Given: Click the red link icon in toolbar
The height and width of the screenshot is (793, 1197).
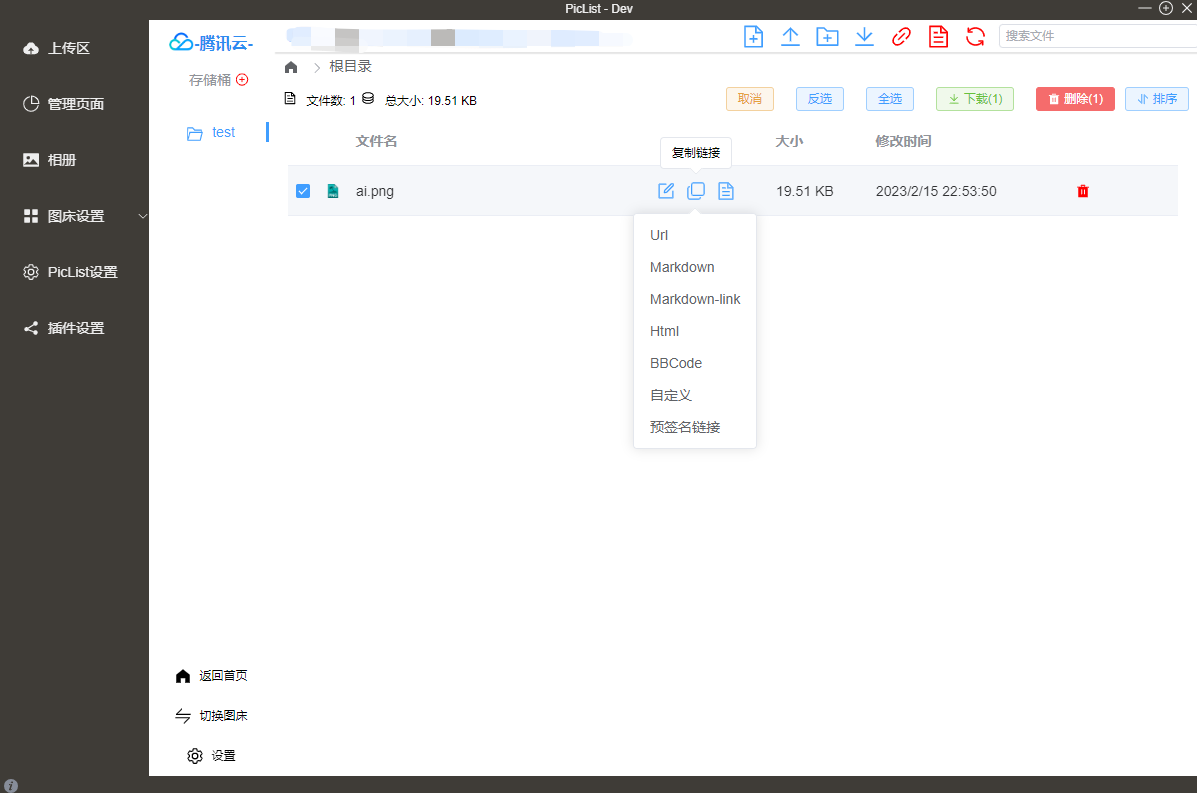Looking at the screenshot, I should pyautogui.click(x=901, y=37).
